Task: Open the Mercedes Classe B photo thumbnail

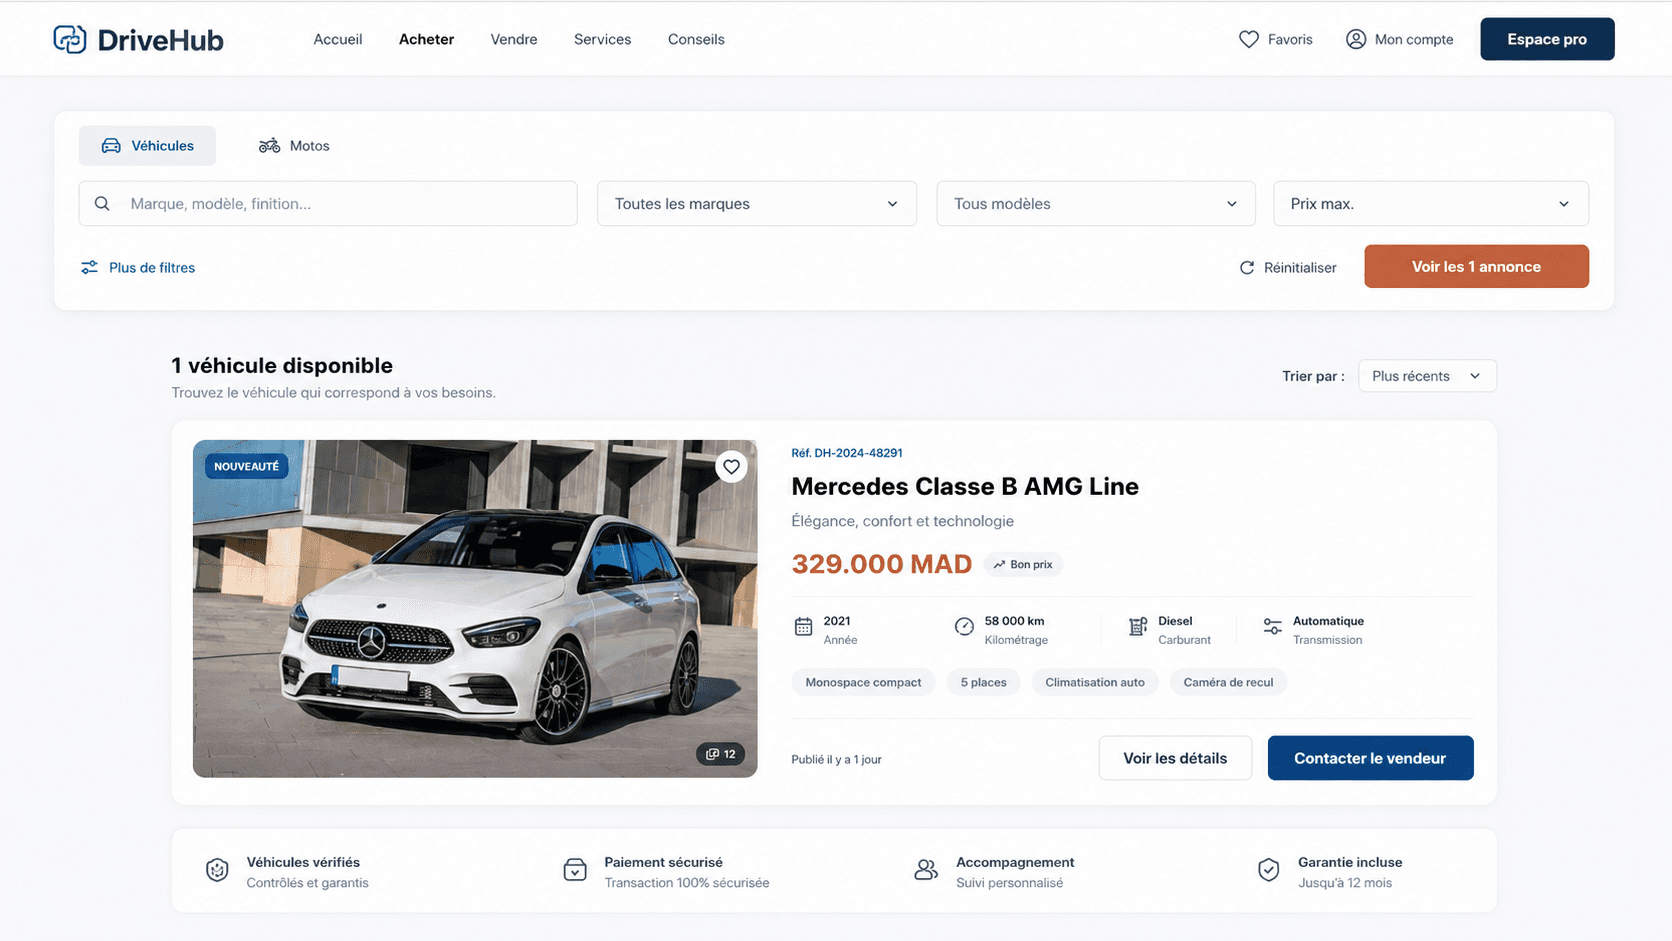Action: pyautogui.click(x=475, y=609)
